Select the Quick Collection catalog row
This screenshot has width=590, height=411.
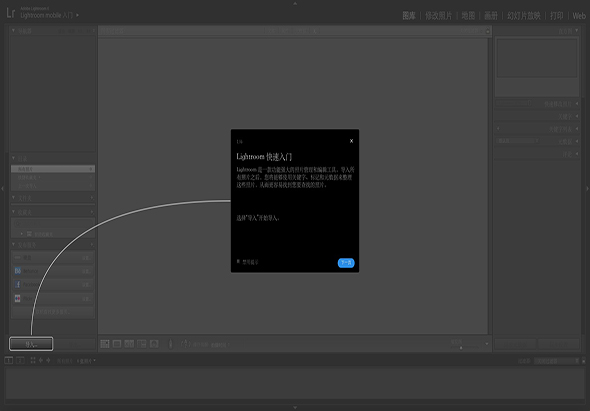53,177
